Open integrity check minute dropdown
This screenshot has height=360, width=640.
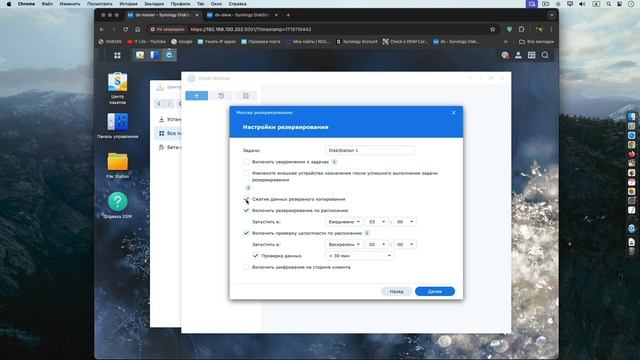405,244
